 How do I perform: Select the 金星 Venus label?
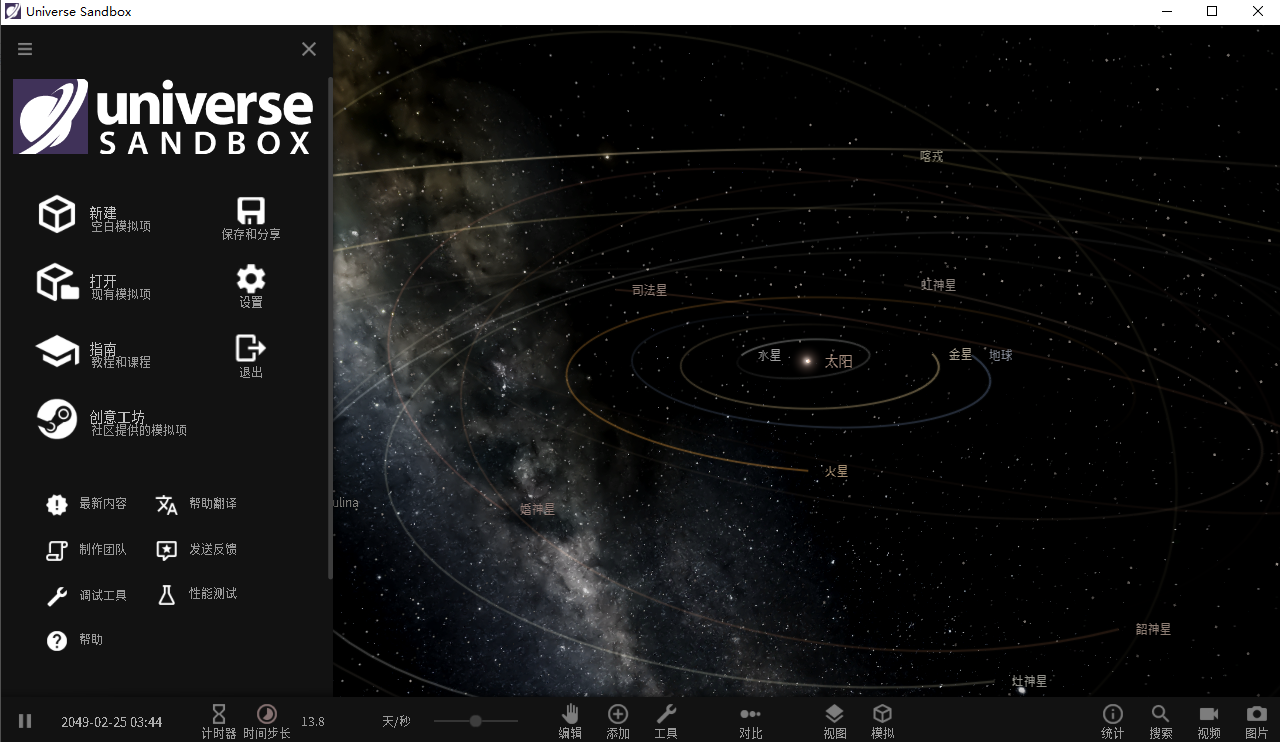(960, 355)
